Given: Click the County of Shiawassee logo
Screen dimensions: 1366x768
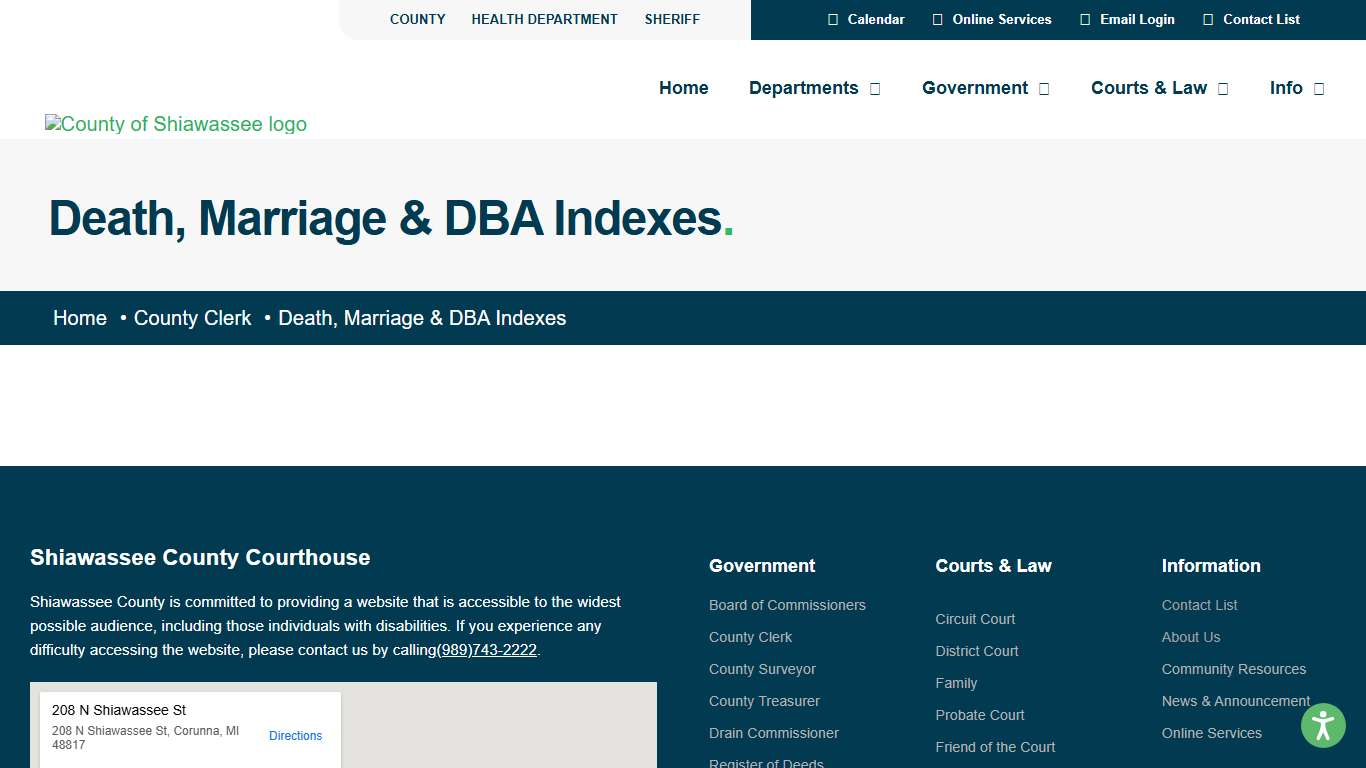Looking at the screenshot, I should 176,124.
